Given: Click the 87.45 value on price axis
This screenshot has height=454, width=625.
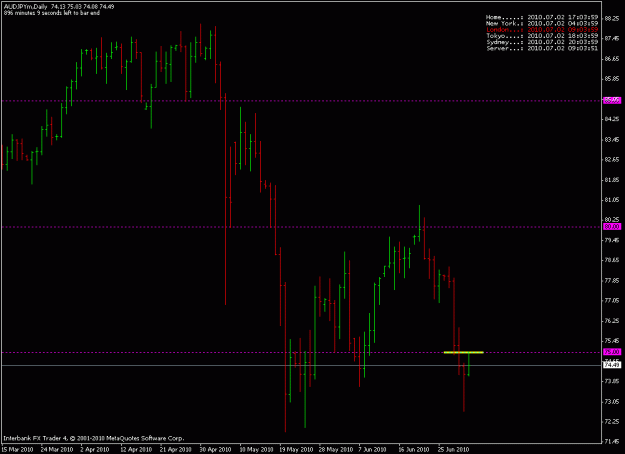Looking at the screenshot, I should click(x=612, y=38).
